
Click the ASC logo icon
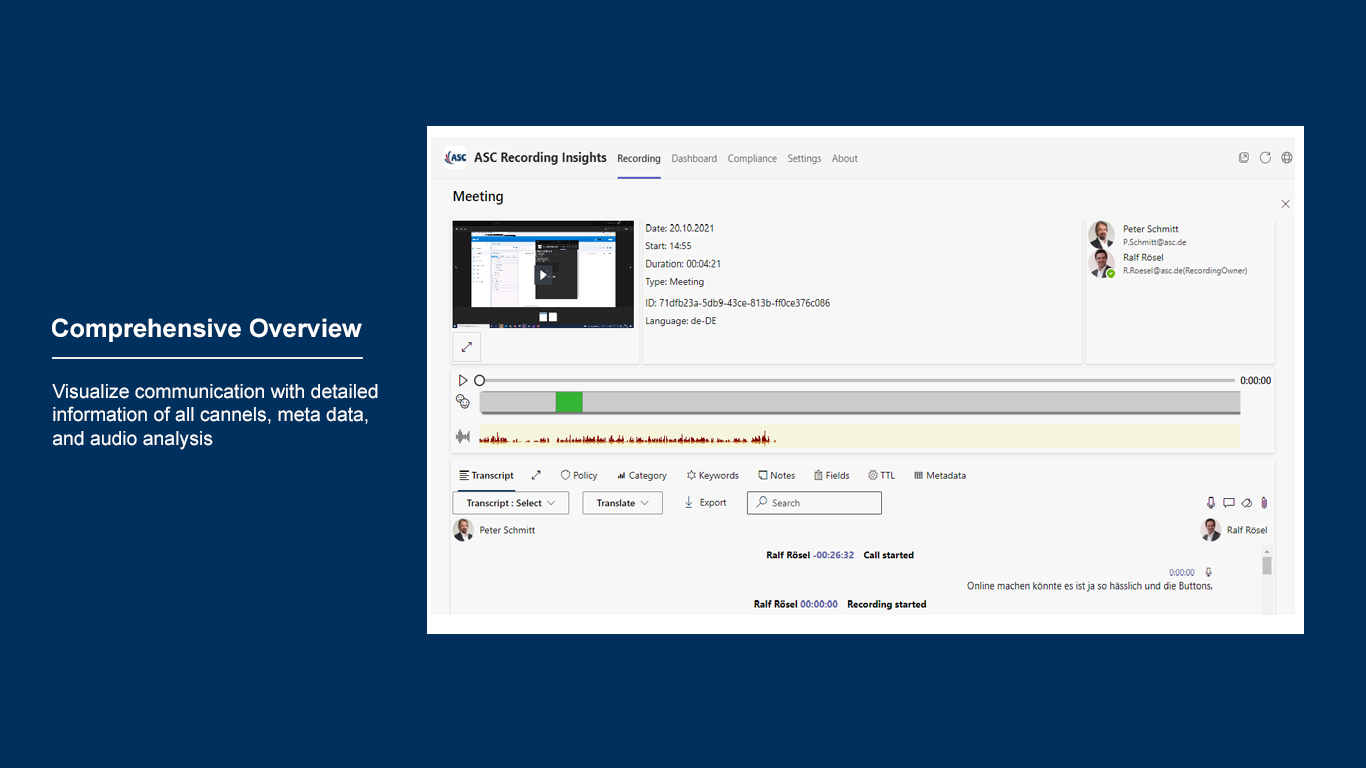click(x=456, y=157)
